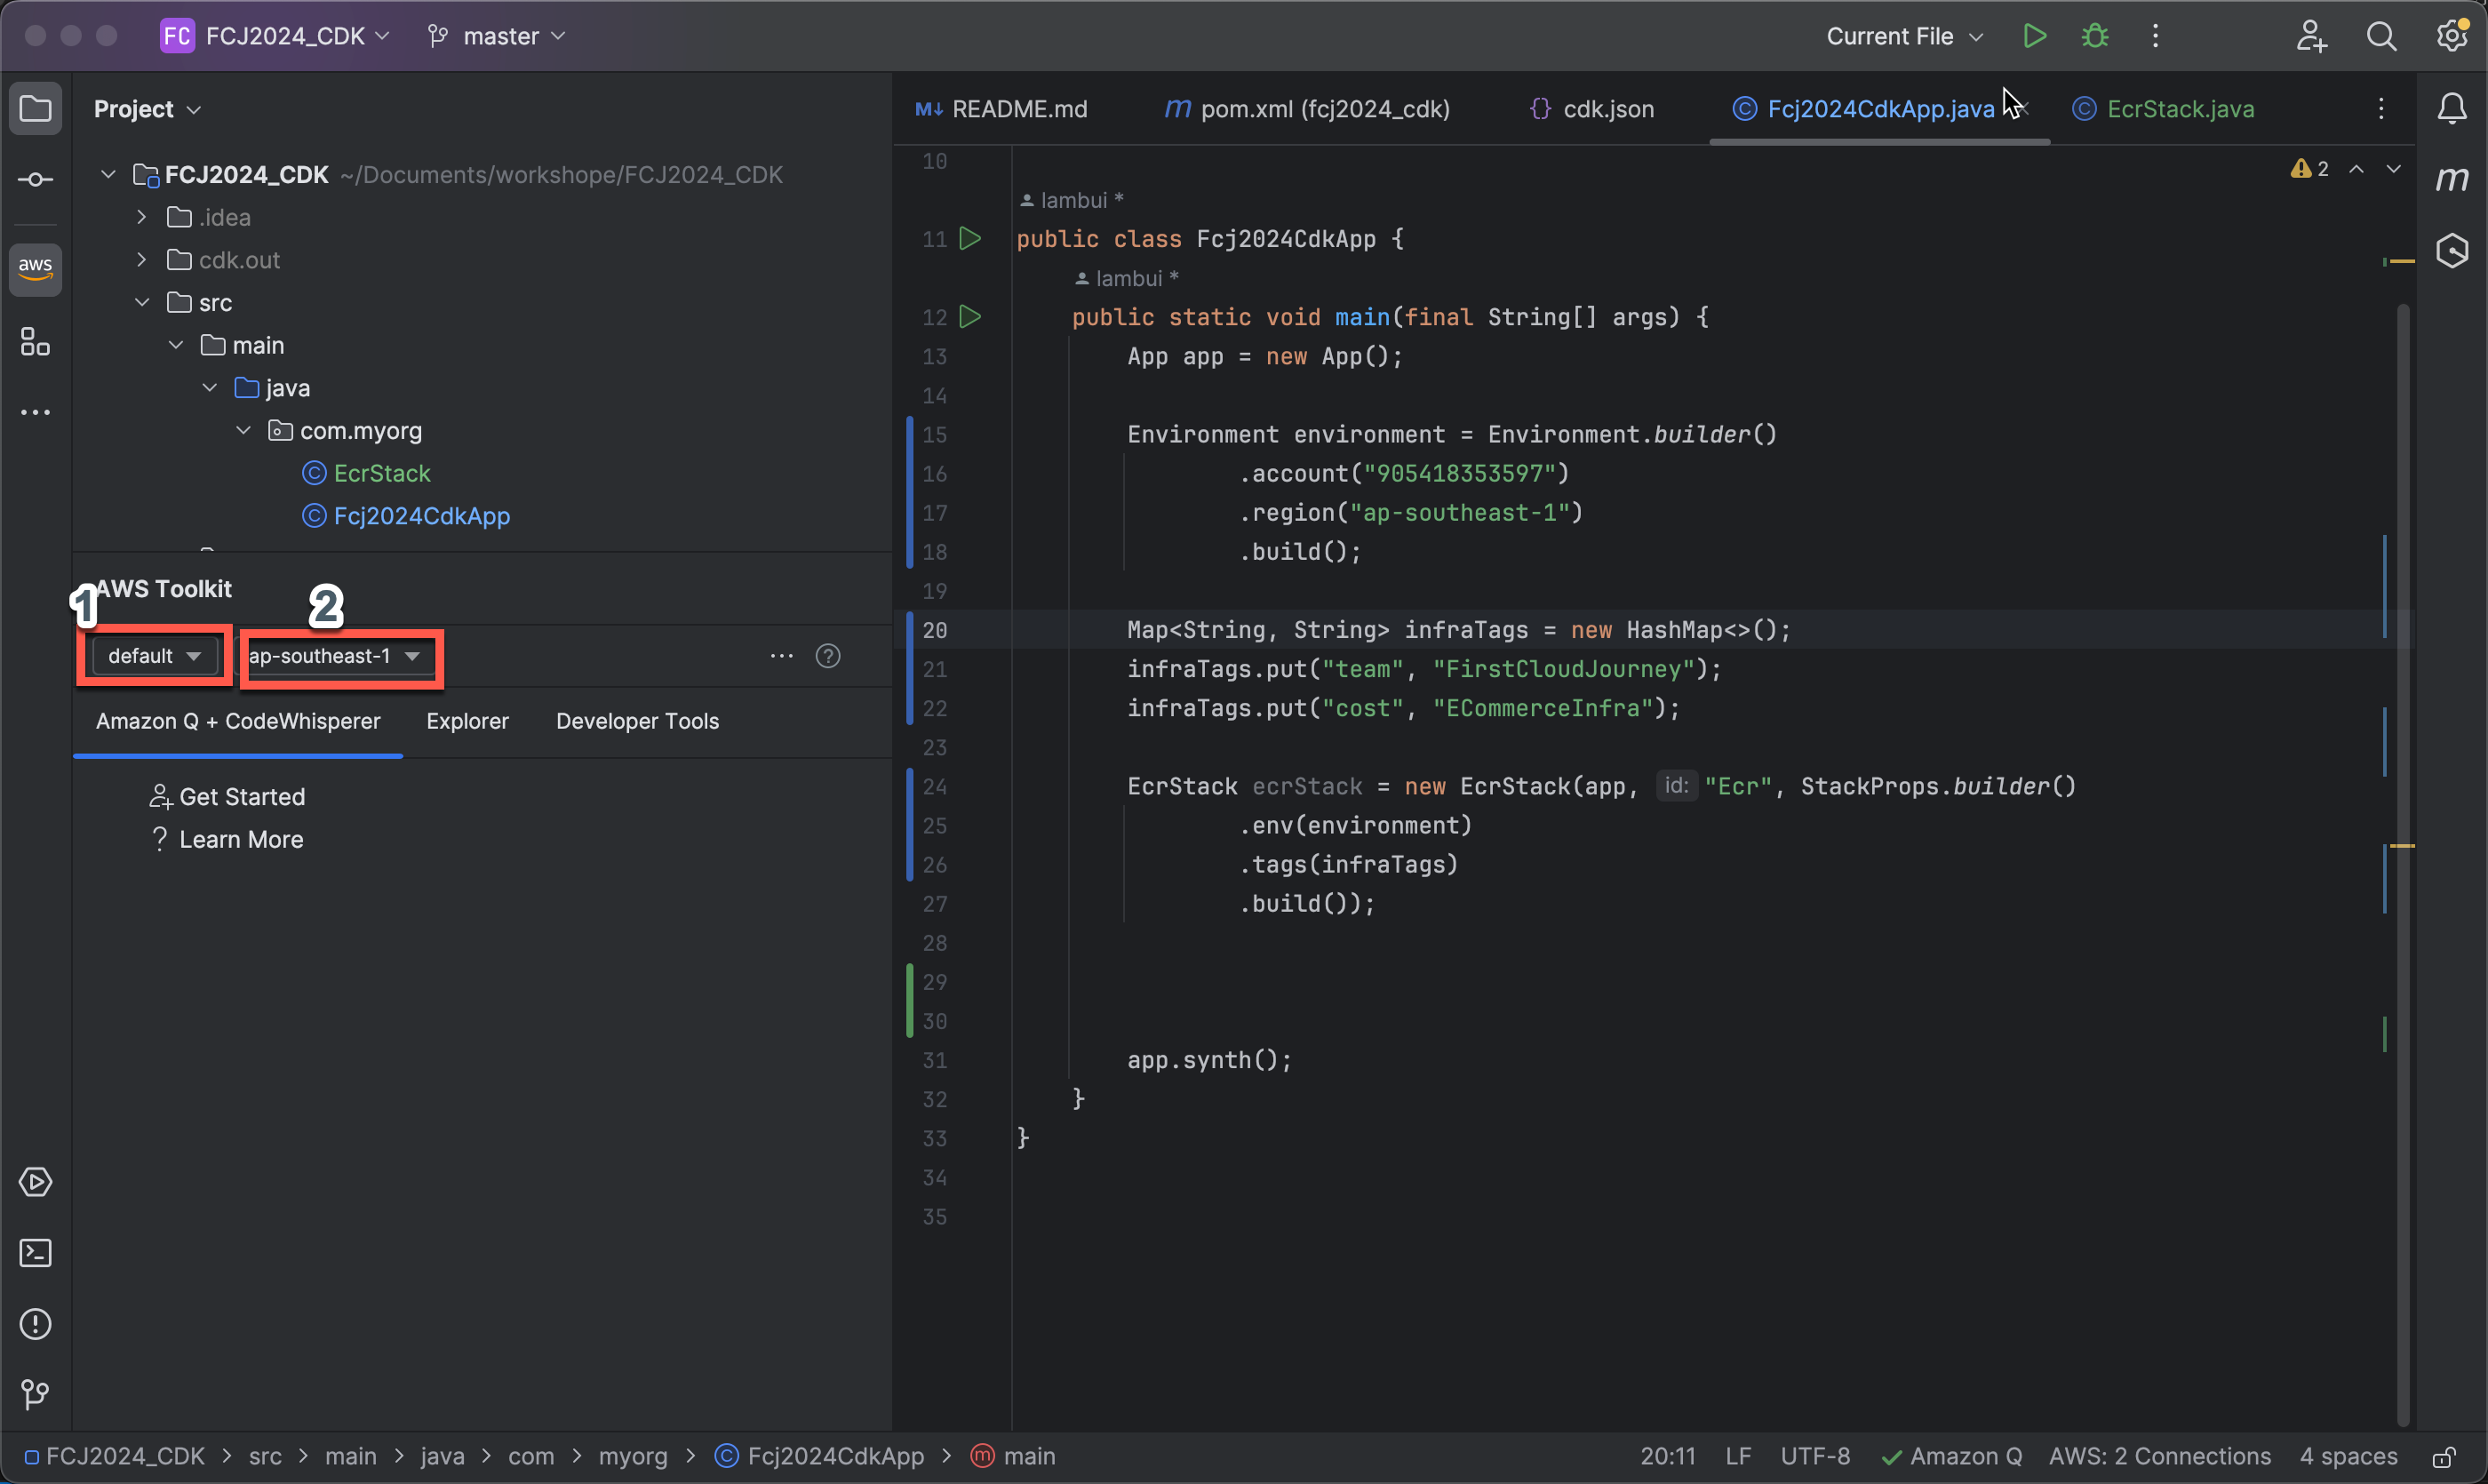
Task: Expand the cdk.out folder
Action: click(x=142, y=260)
